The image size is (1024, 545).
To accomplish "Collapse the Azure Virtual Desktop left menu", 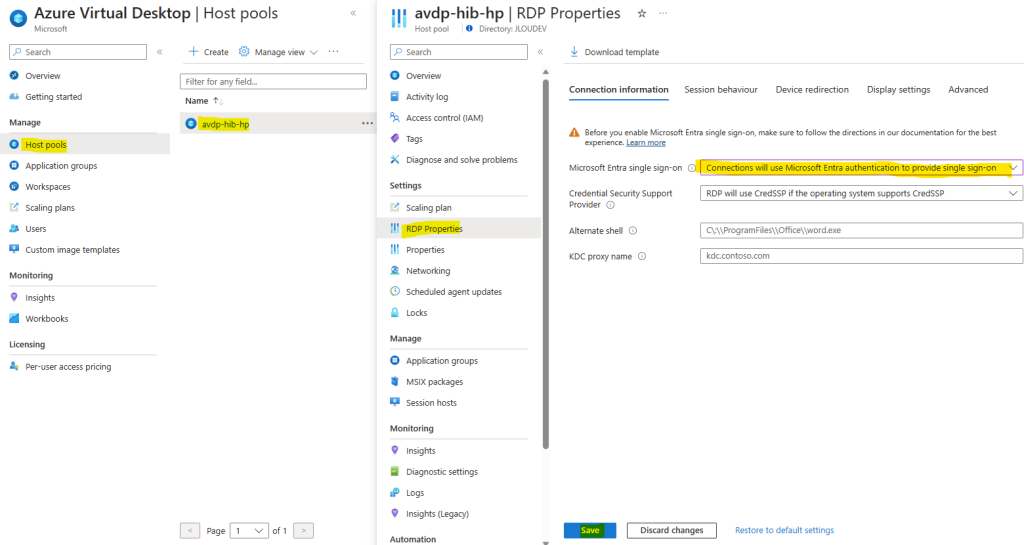I will (159, 52).
